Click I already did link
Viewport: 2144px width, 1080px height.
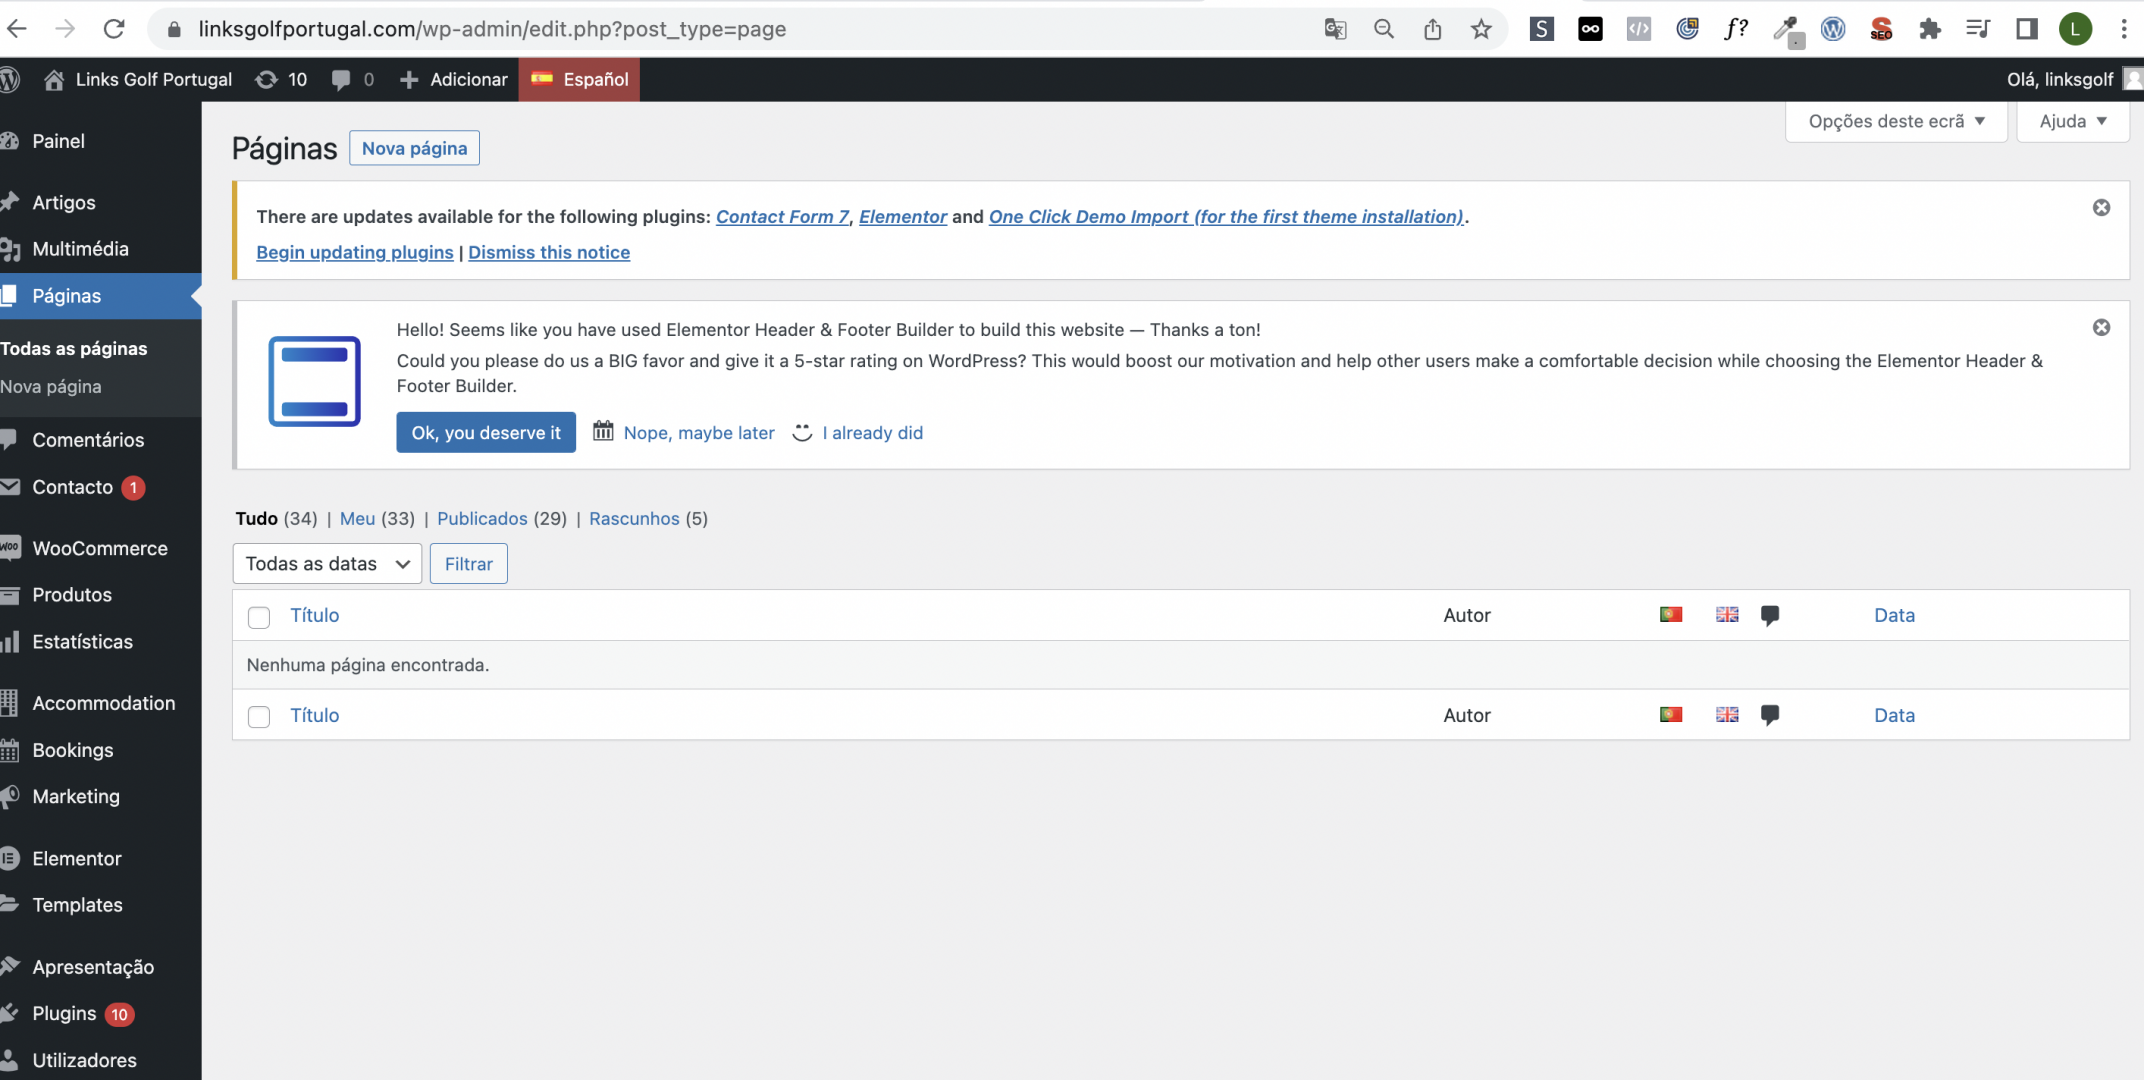pos(872,432)
